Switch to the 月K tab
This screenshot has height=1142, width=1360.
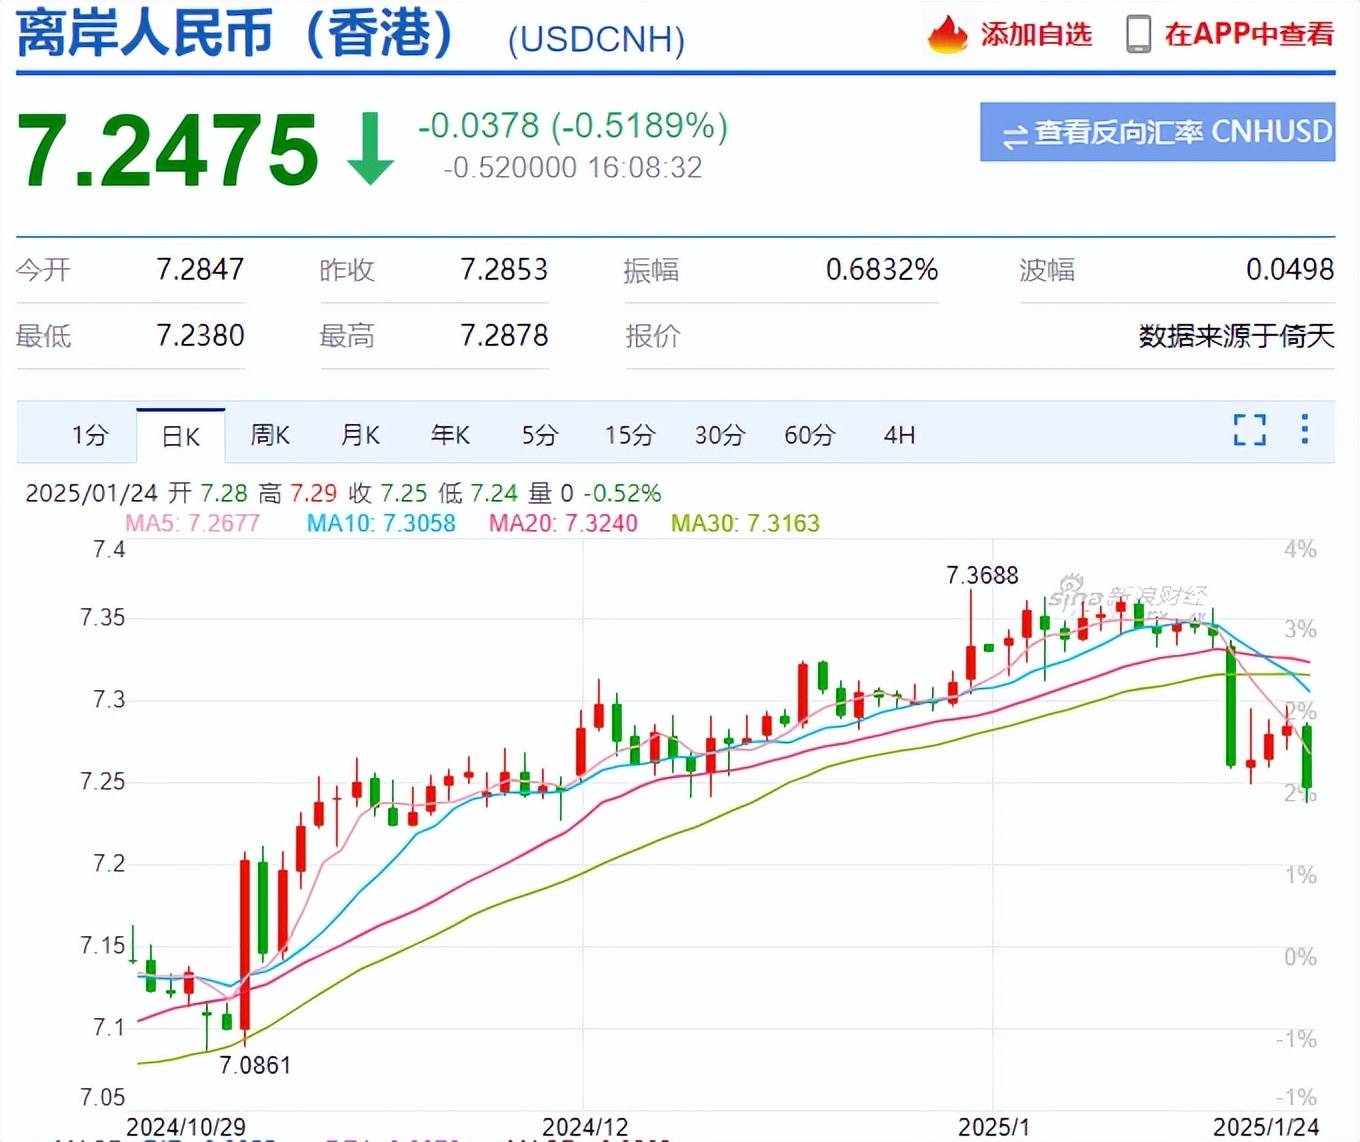360,434
